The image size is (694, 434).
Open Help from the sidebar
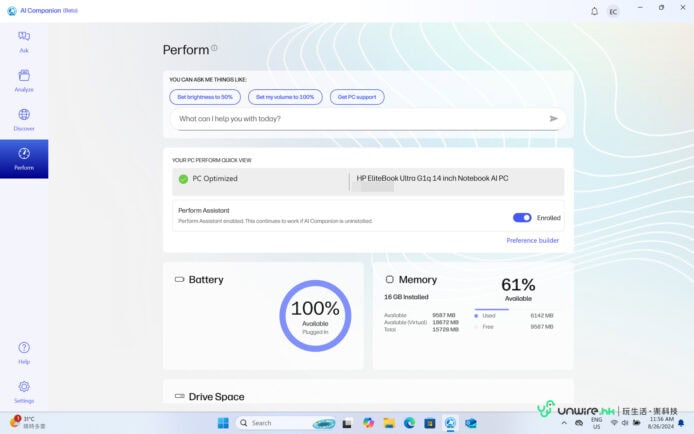coord(24,352)
